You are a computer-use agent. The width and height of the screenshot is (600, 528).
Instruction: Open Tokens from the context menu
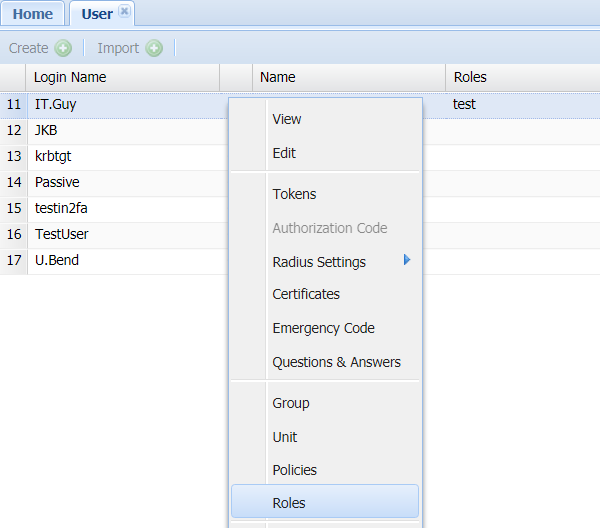(x=294, y=194)
